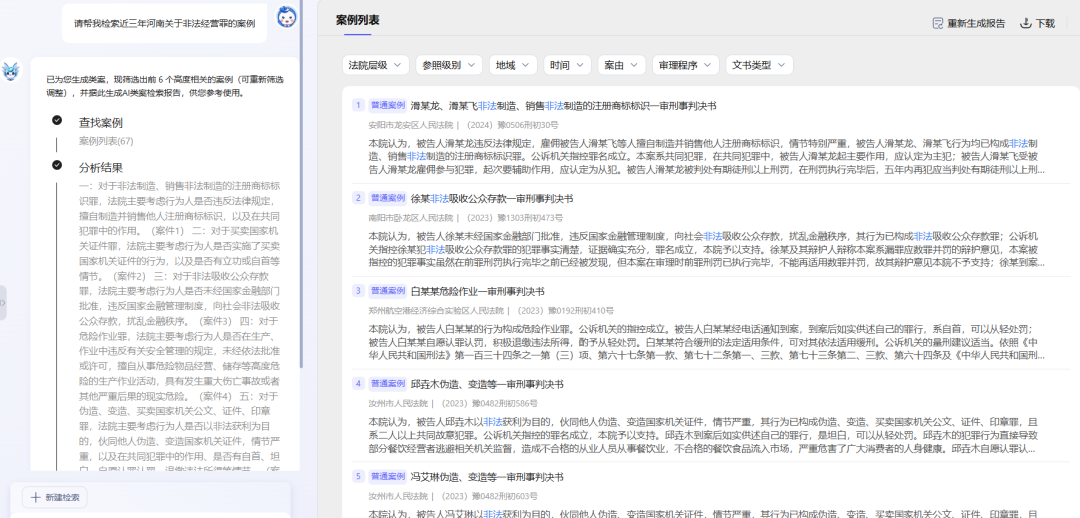
Task: Click the summary paragraph of case 1
Action: 707,156
